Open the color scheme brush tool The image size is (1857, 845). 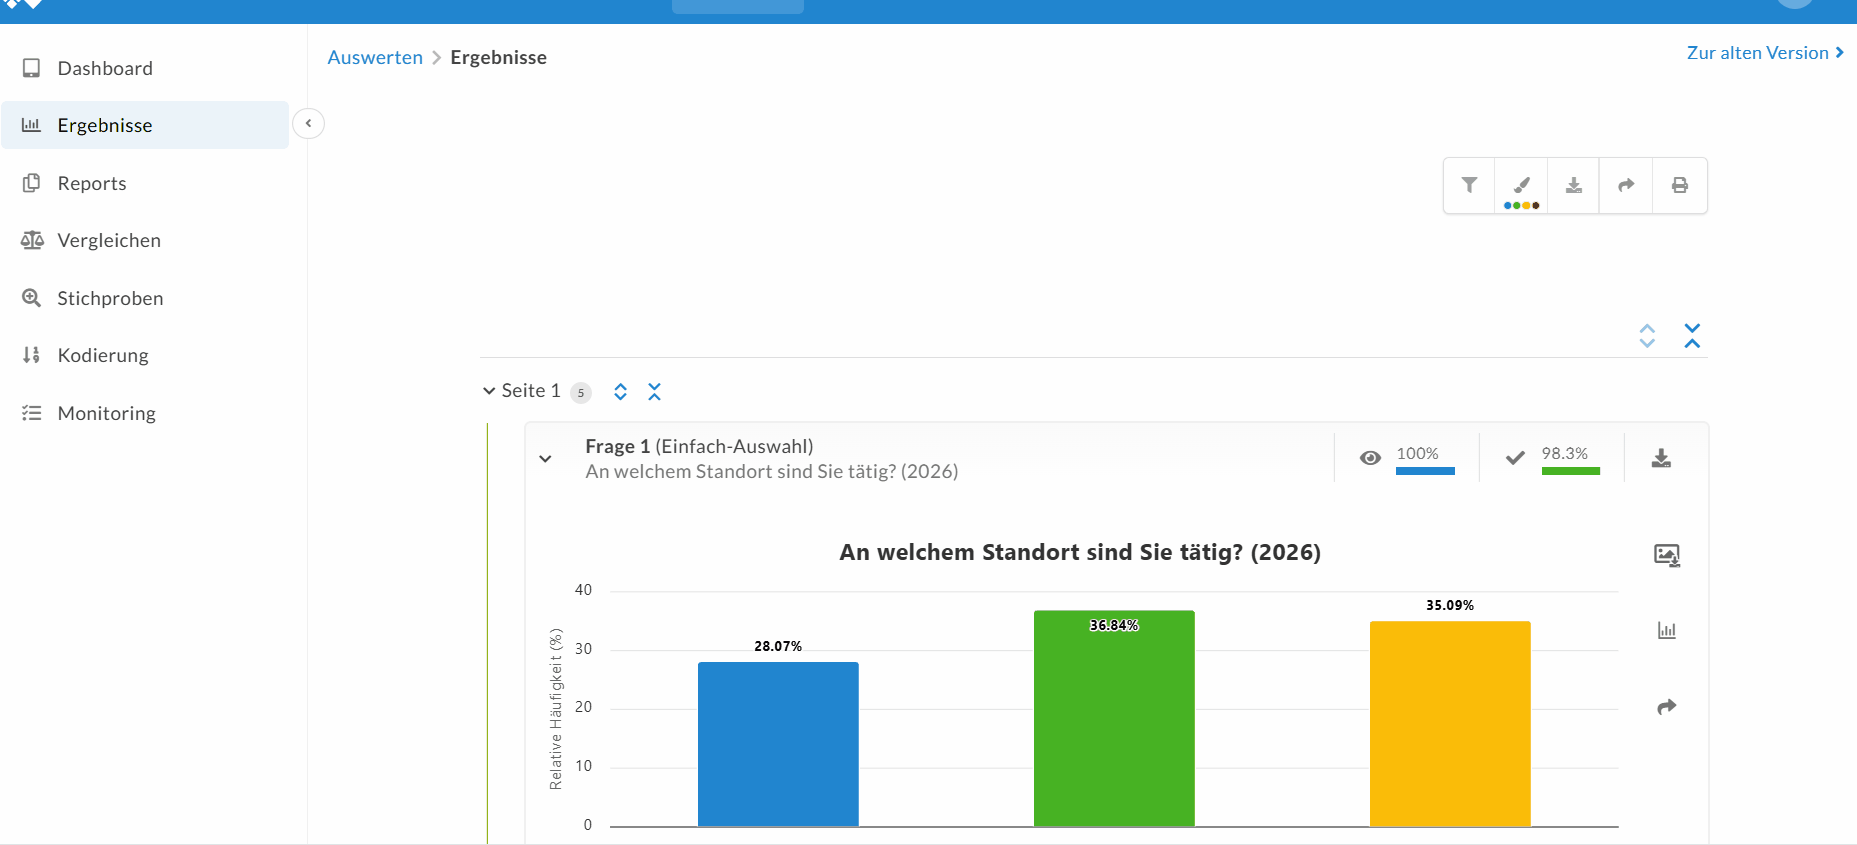click(x=1521, y=185)
